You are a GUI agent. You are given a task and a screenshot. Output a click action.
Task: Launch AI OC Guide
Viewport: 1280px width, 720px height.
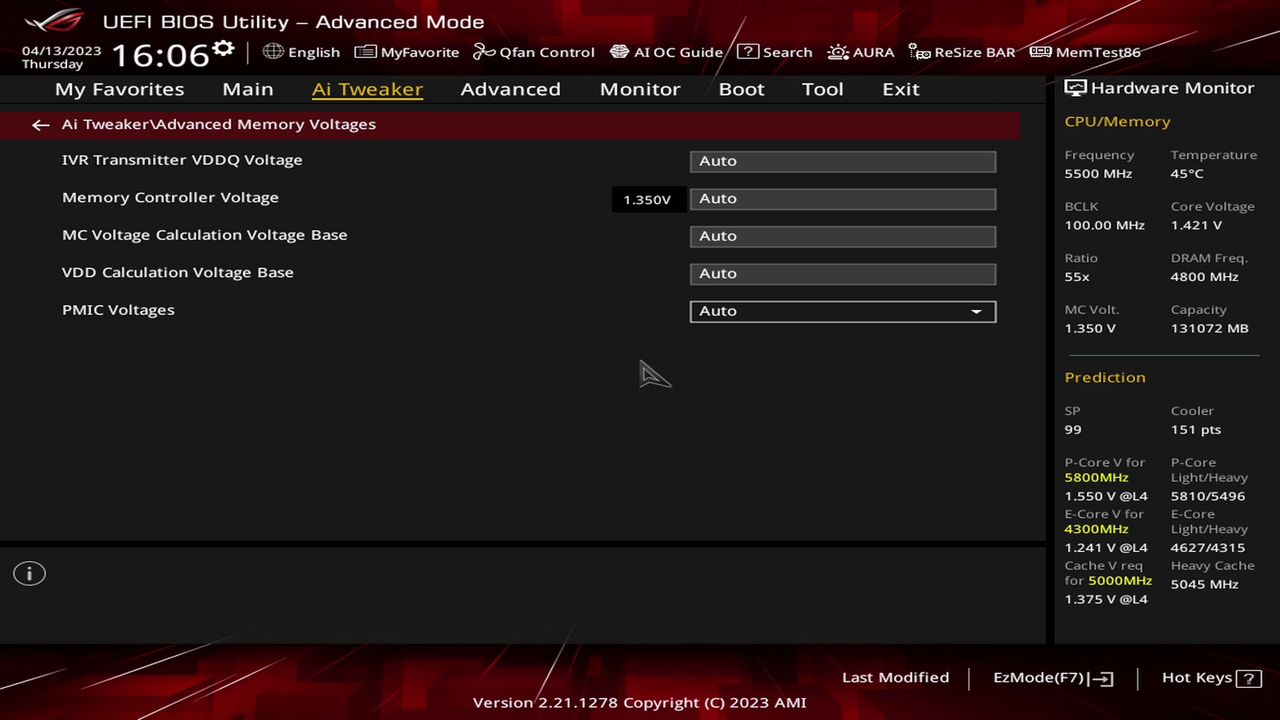[666, 52]
